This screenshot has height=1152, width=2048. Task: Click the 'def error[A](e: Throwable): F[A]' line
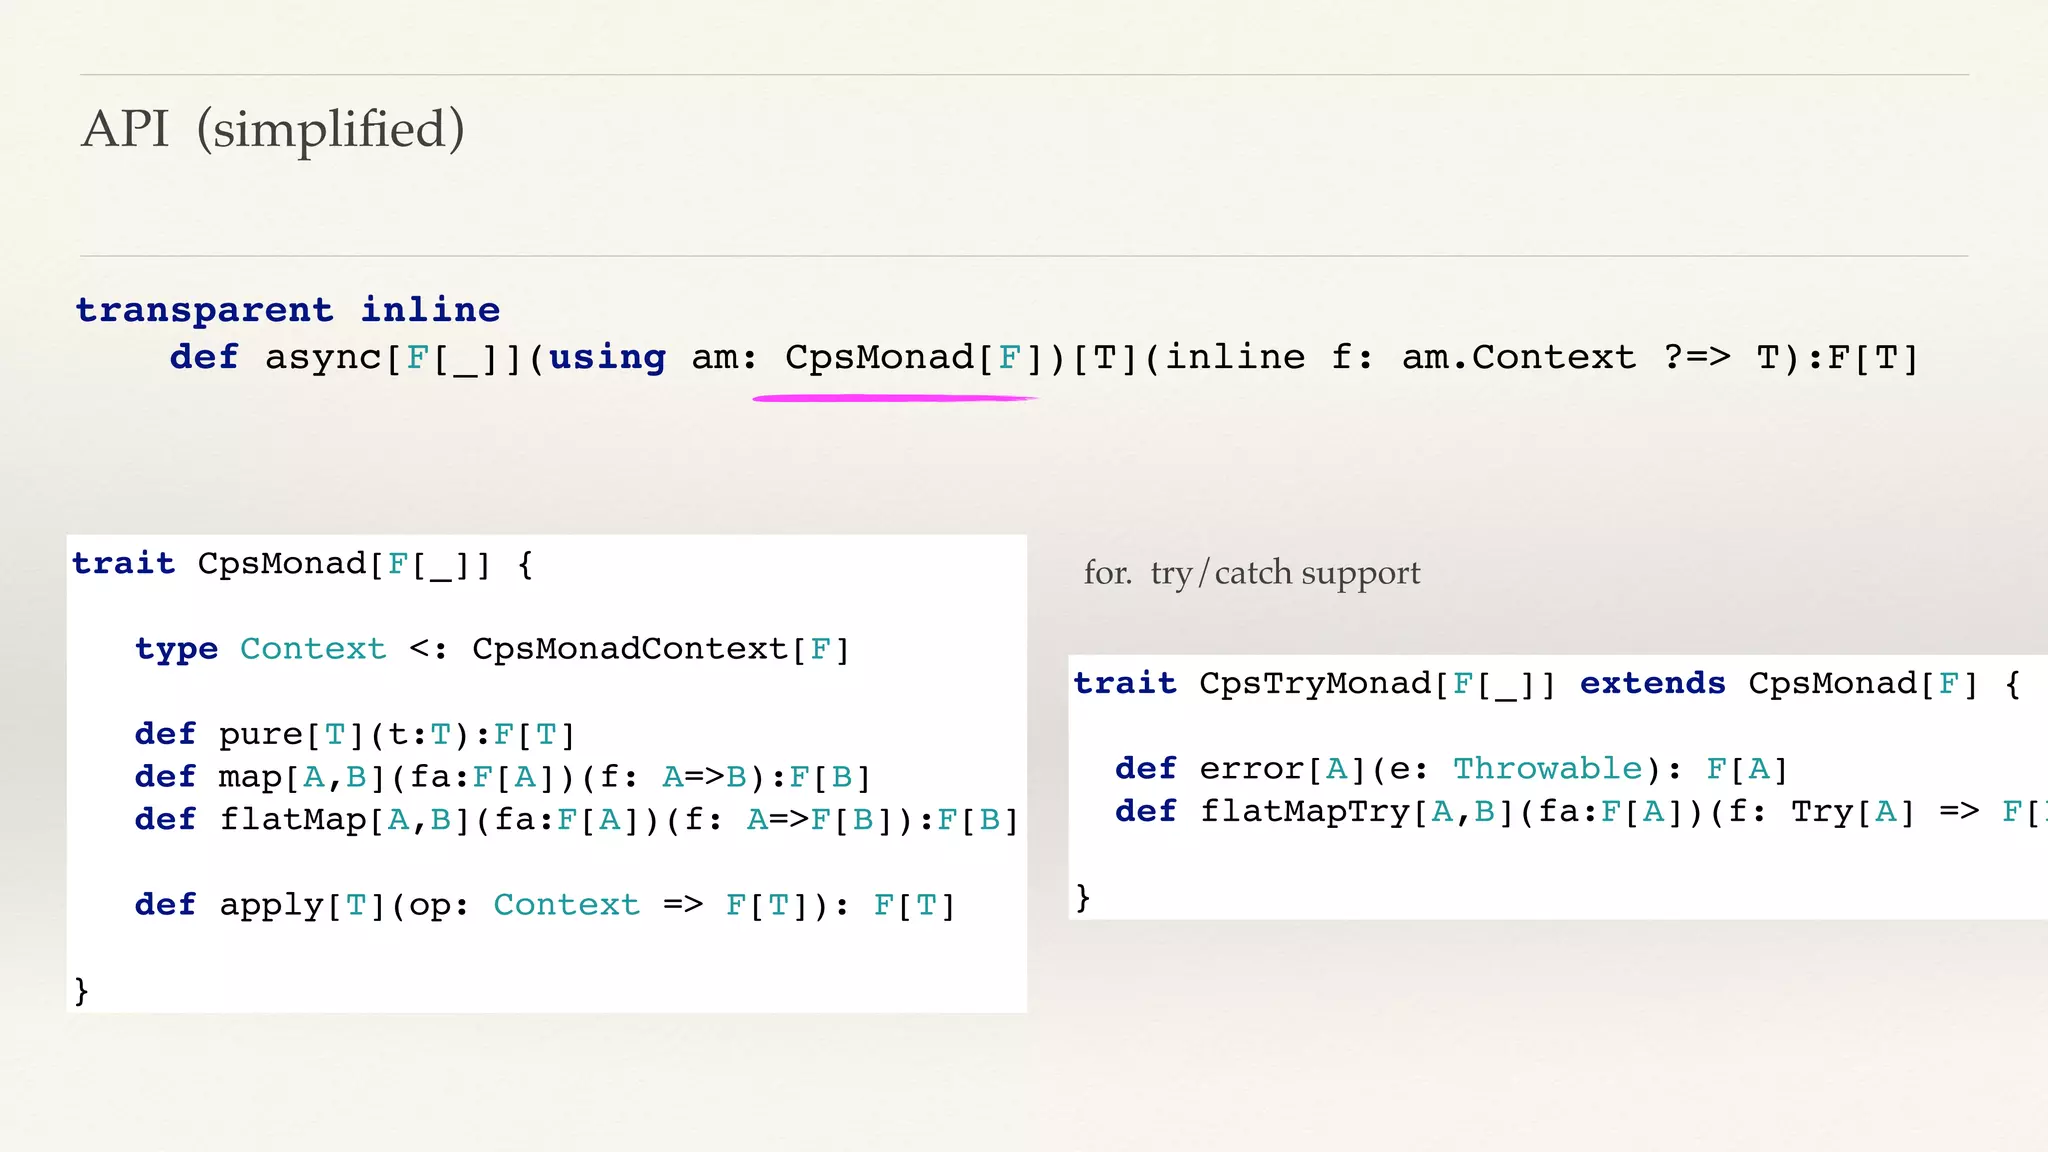click(x=1452, y=769)
